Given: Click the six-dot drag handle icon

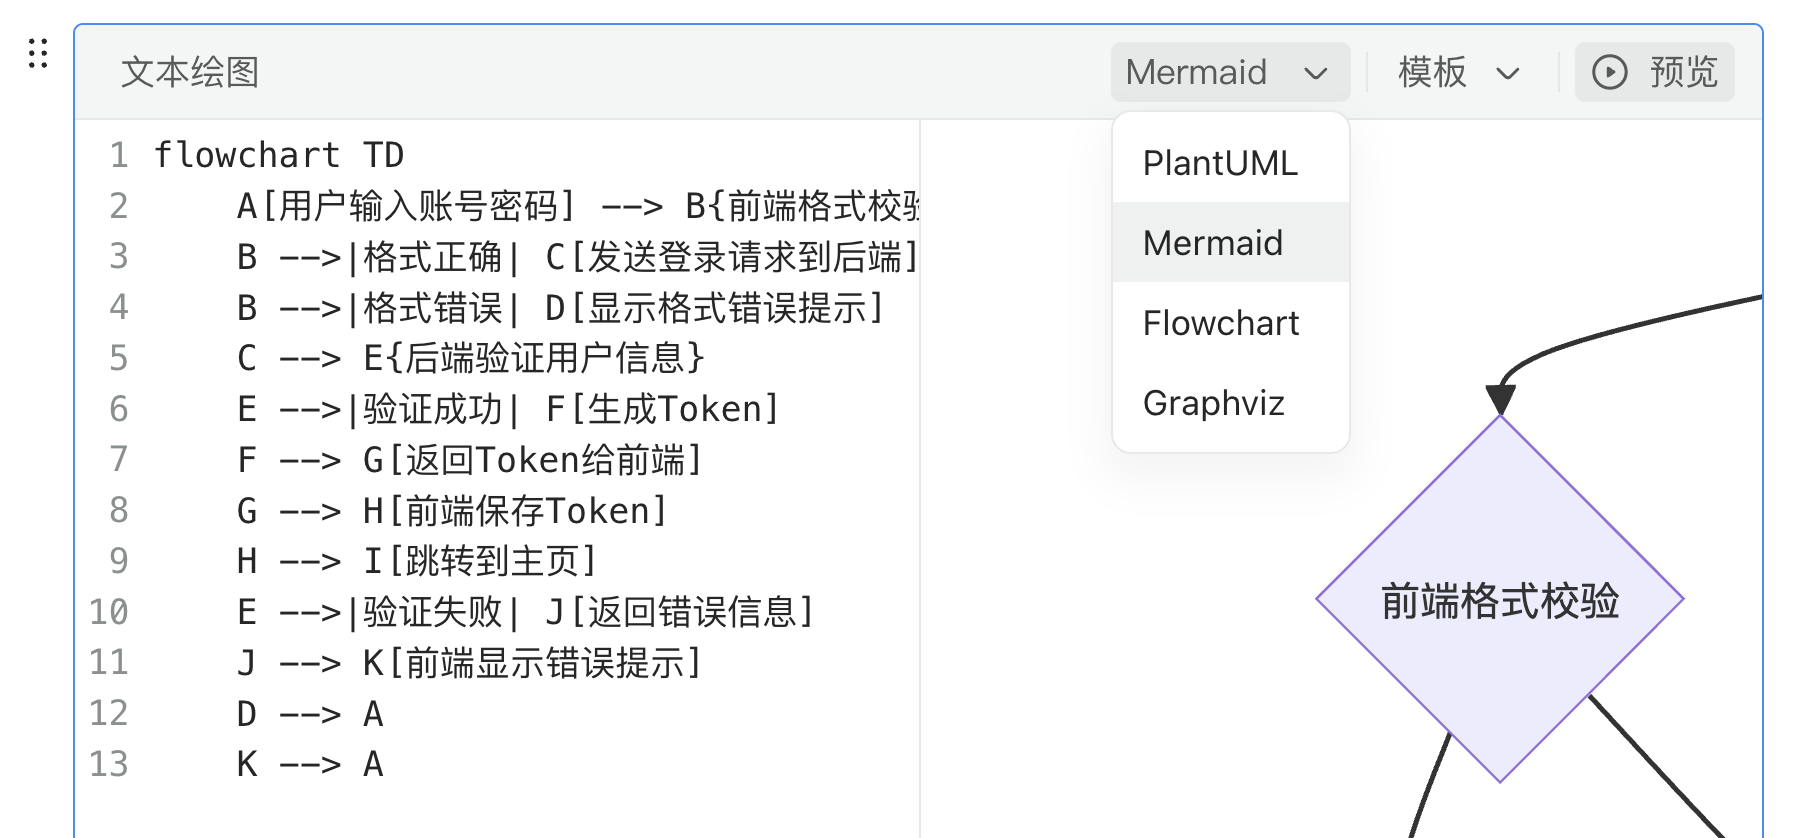Looking at the screenshot, I should point(38,53).
